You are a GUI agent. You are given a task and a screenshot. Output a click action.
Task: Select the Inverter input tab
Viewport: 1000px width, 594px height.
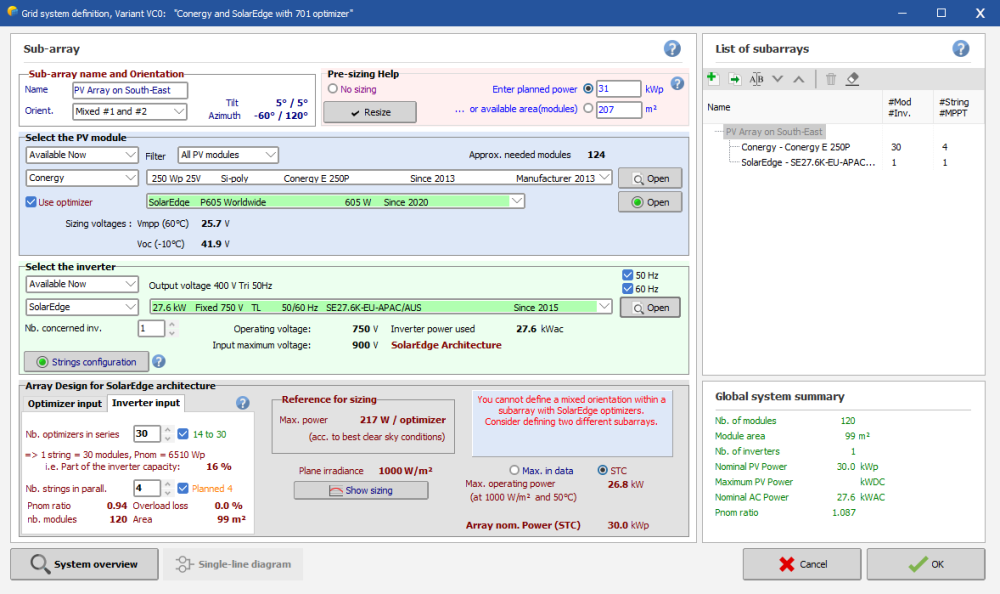coord(146,403)
